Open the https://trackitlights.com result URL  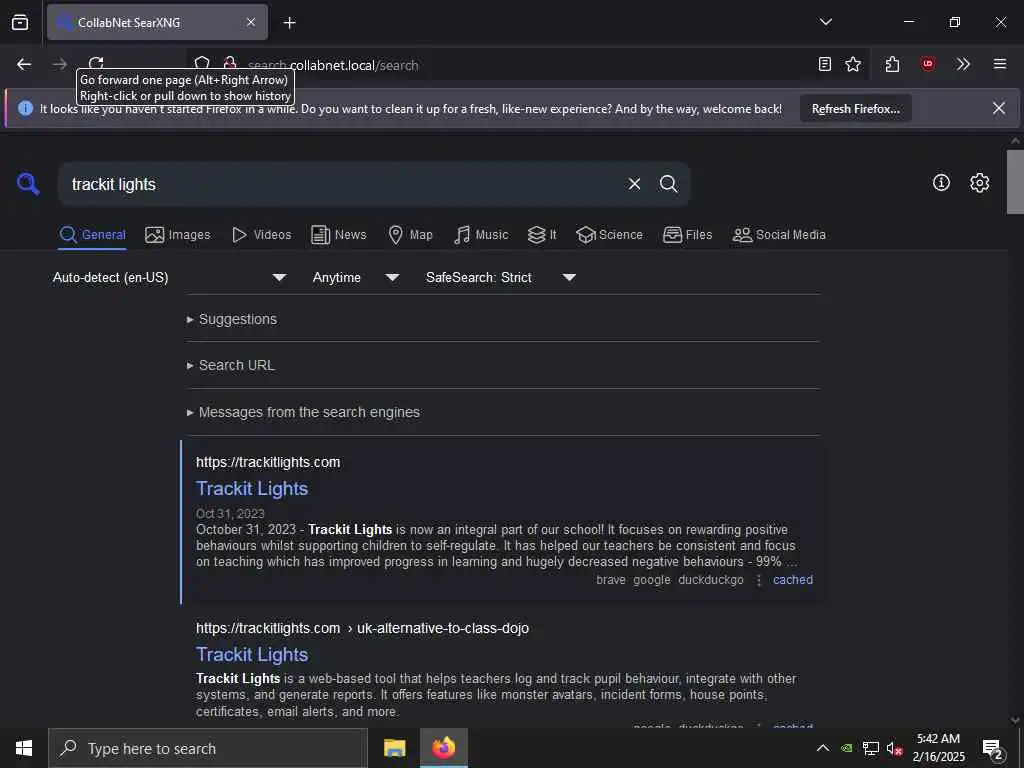click(268, 462)
